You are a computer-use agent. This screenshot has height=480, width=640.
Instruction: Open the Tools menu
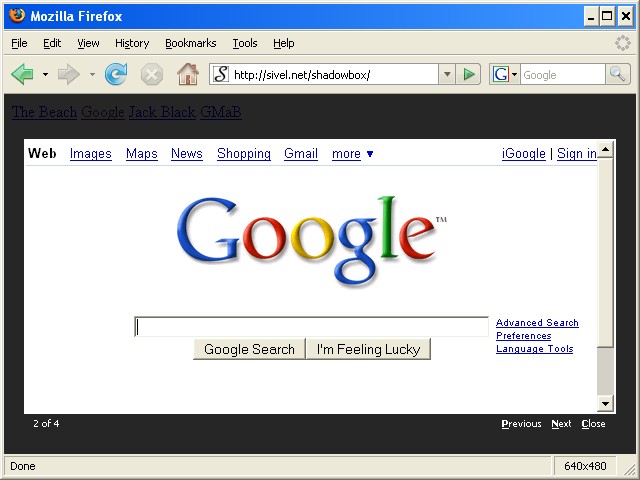coord(245,43)
